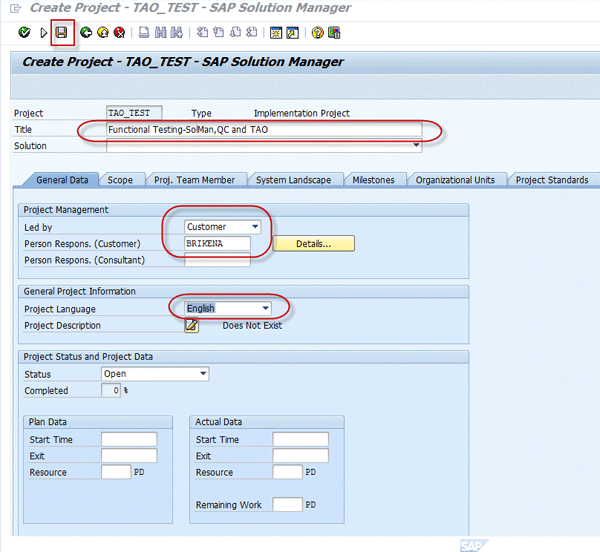The height and width of the screenshot is (552, 600).
Task: Click the 'Implementation Project' type text
Action: (302, 113)
